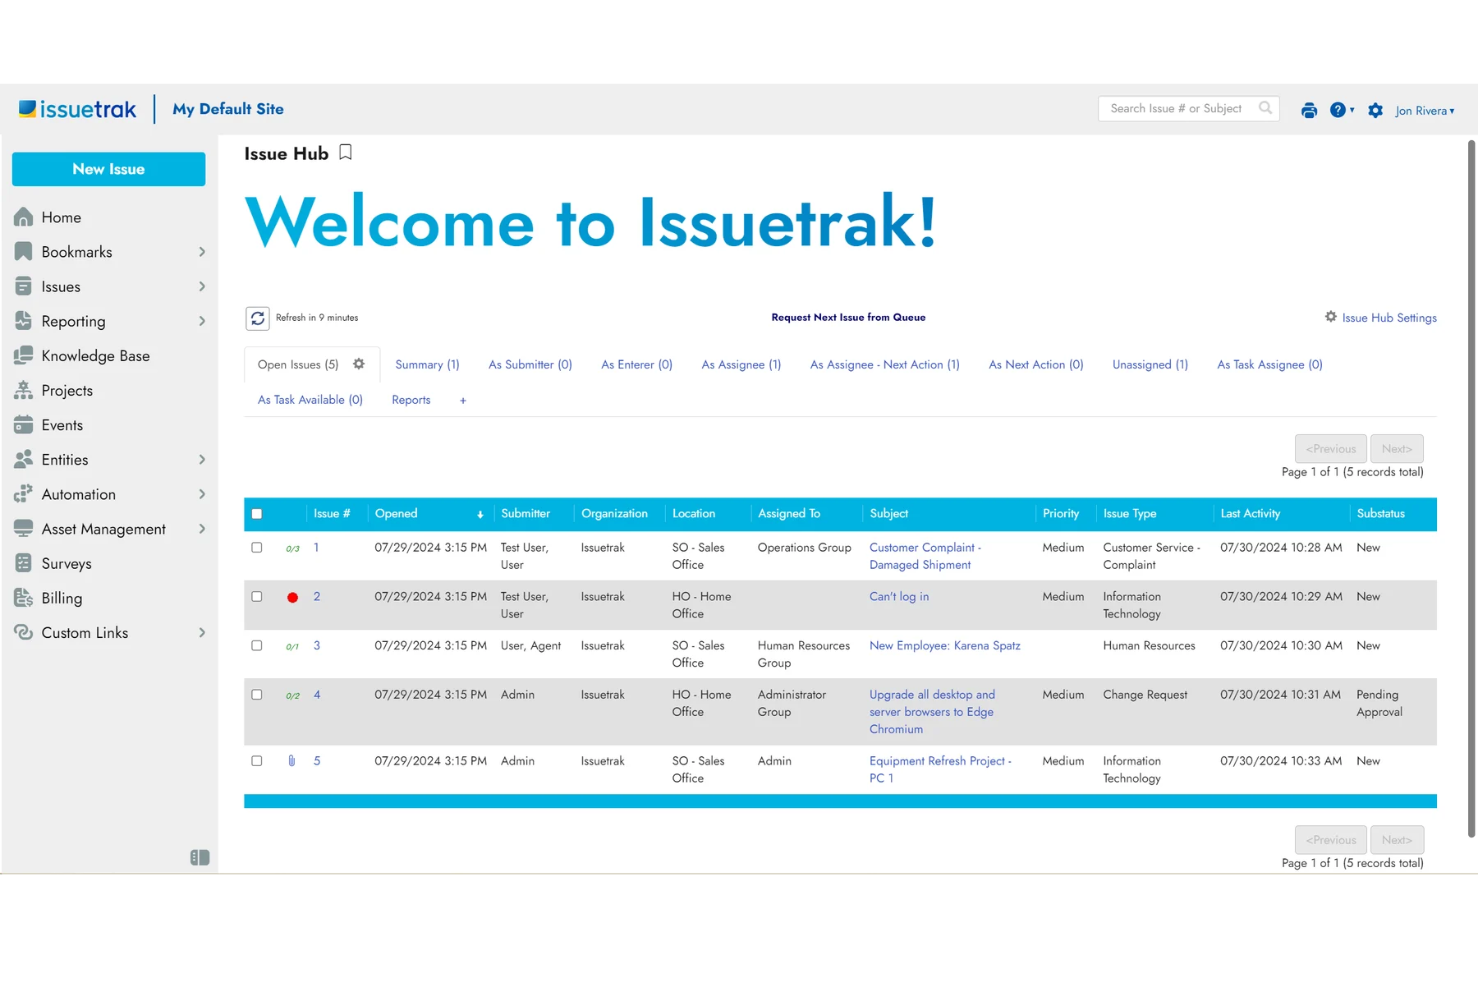Click the paperclip attachment icon on issue 5
The image size is (1480, 987).
291,760
